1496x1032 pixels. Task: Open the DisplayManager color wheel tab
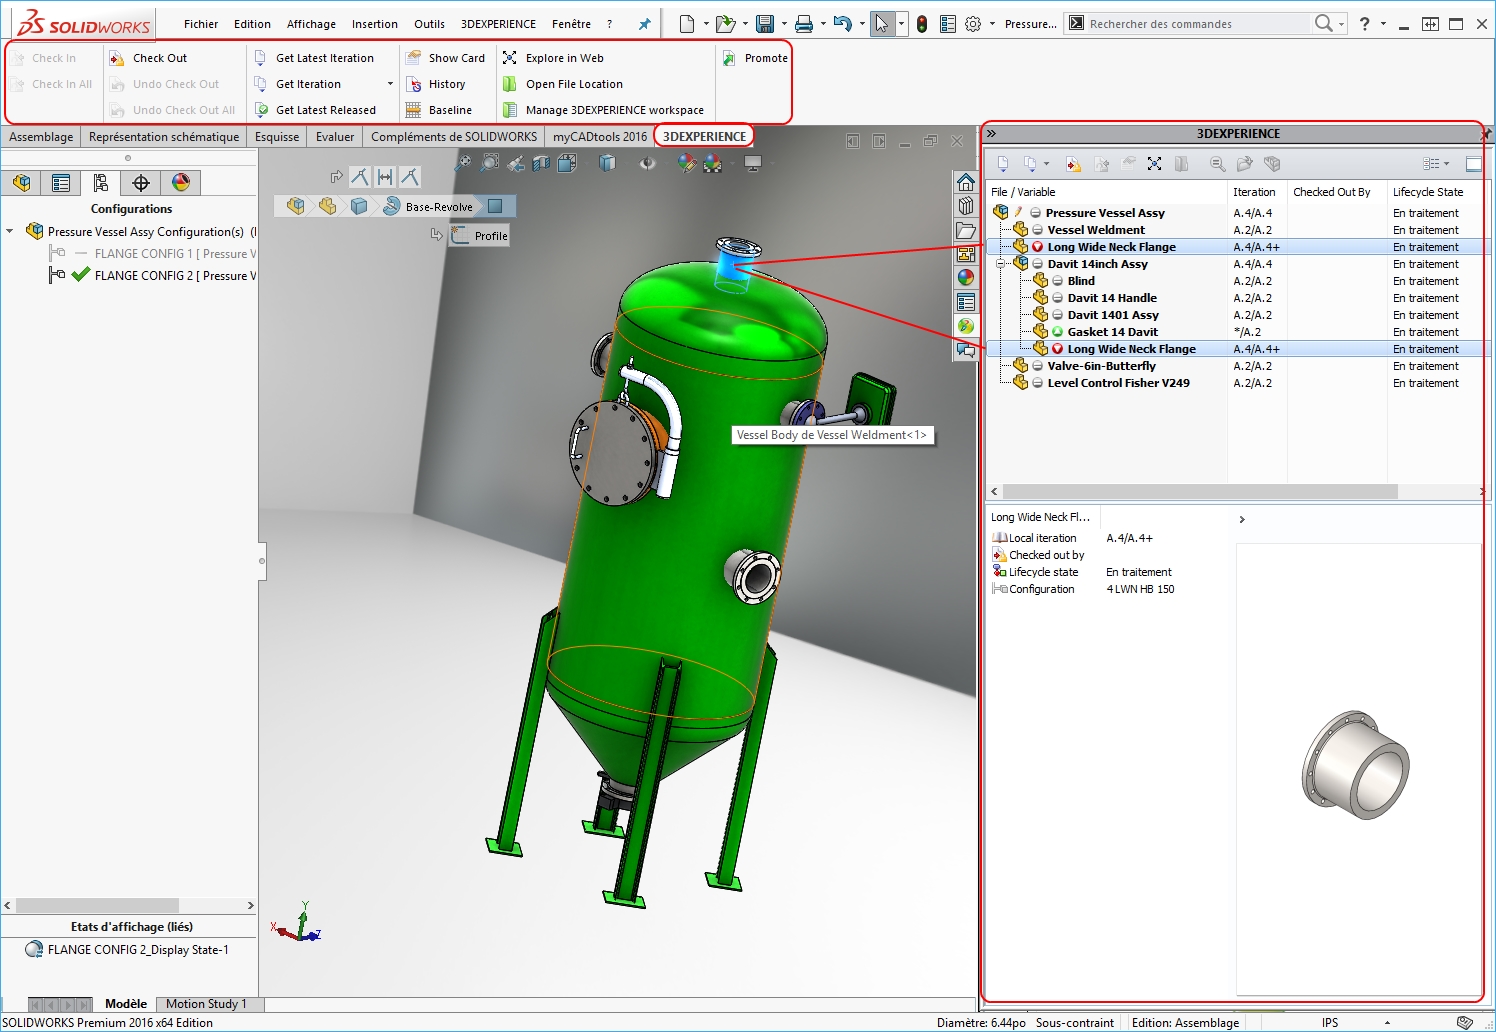click(x=181, y=182)
